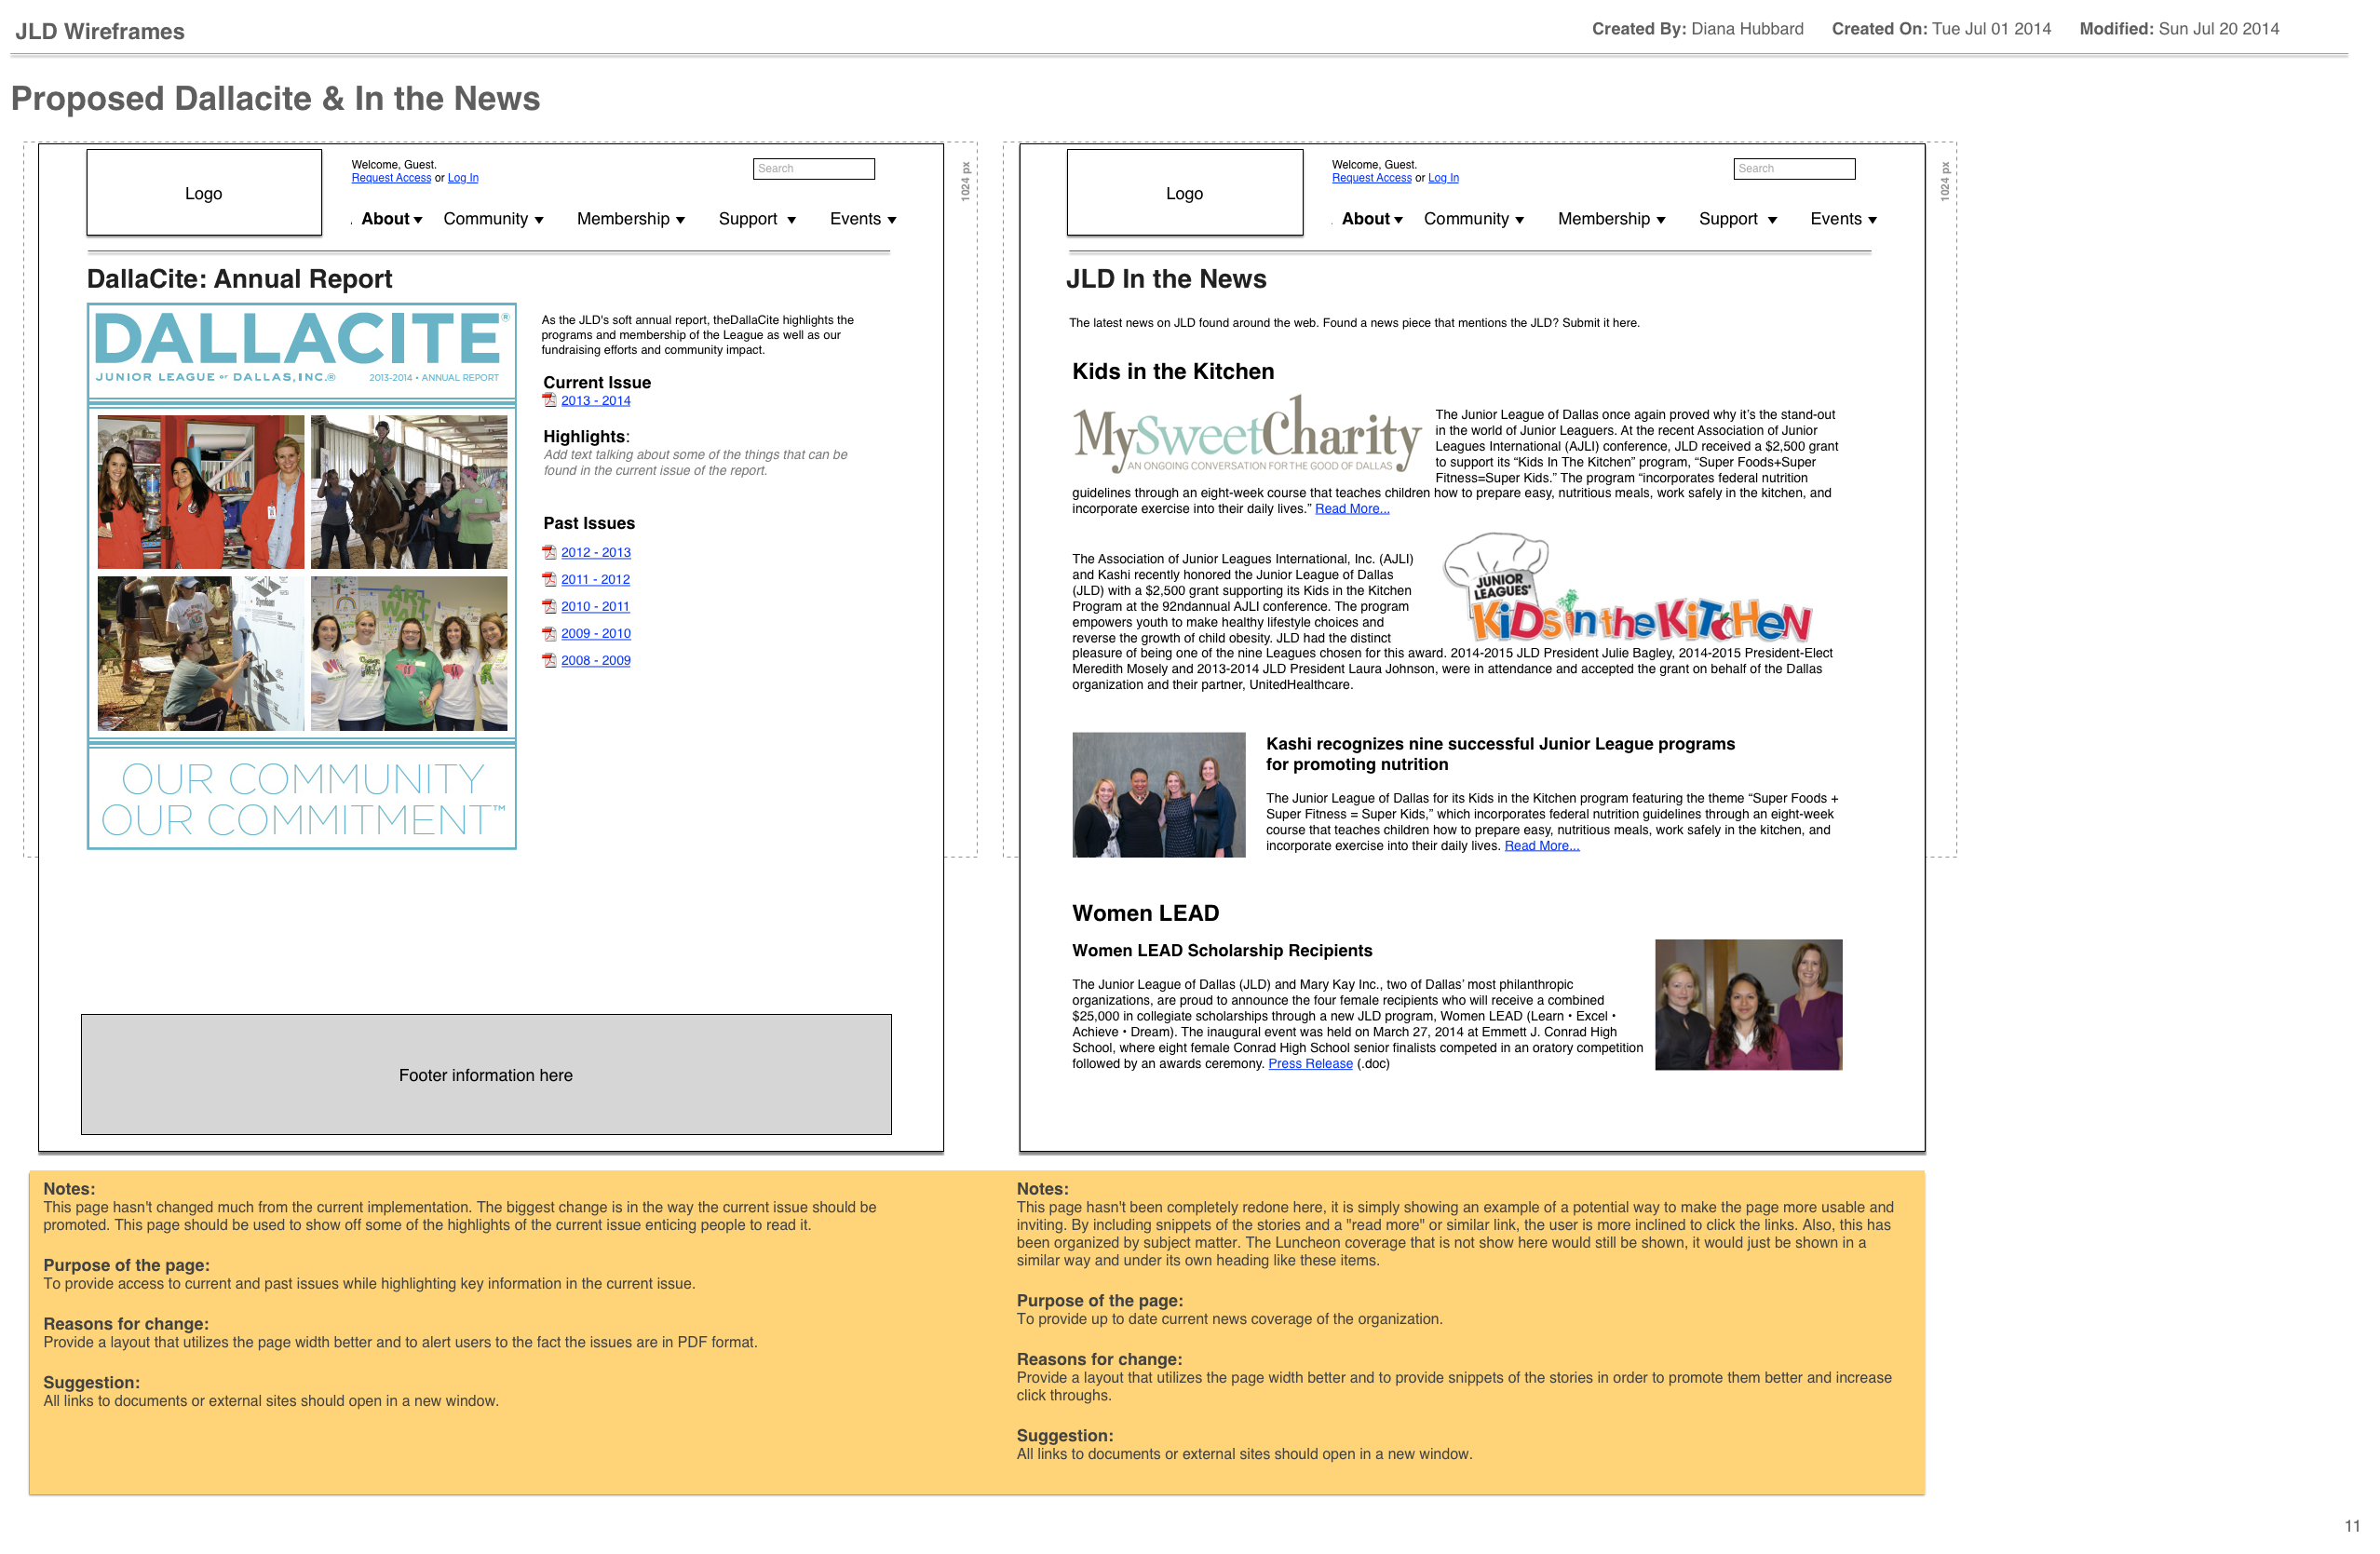The width and height of the screenshot is (2380, 1554).
Task: Open Read More after the Kashi article
Action: pos(1542,846)
